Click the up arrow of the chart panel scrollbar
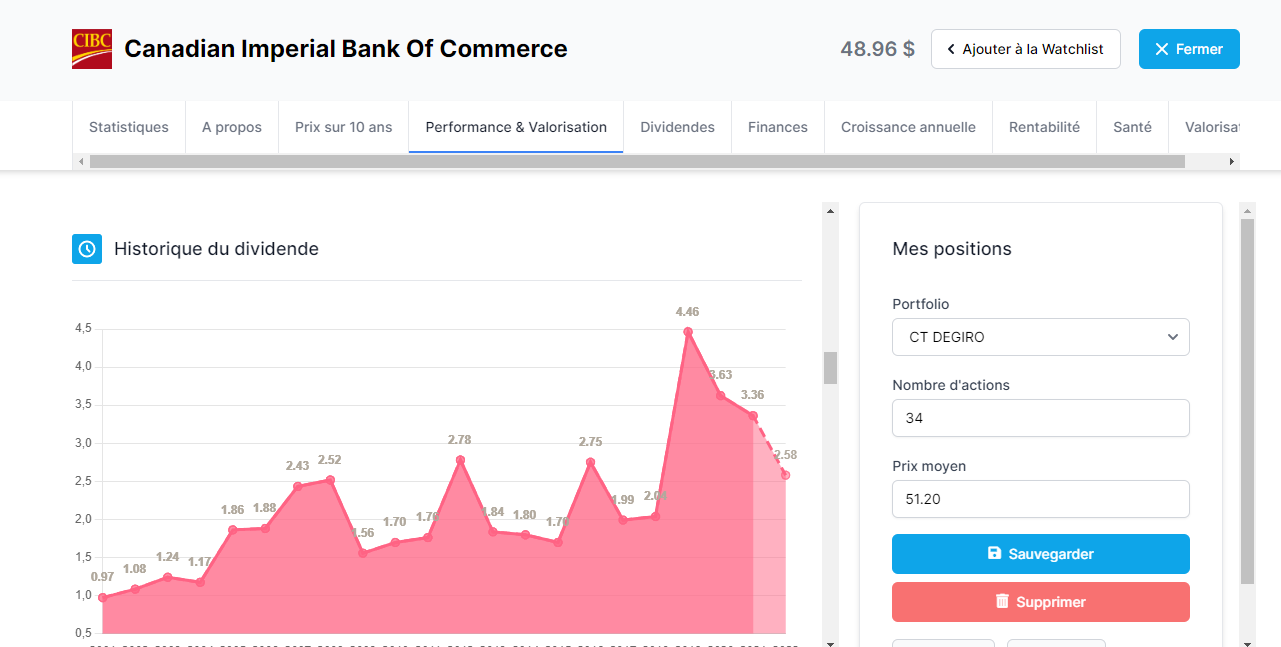The height and width of the screenshot is (647, 1281). pyautogui.click(x=830, y=210)
